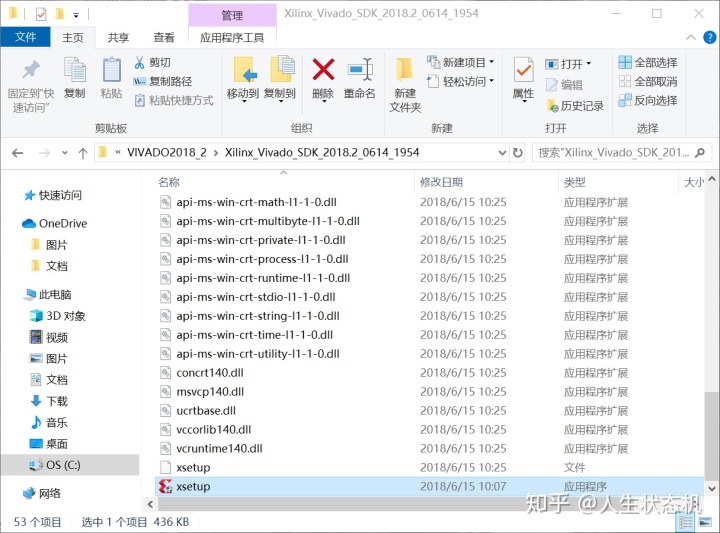Expand the New Item (新建项目) dropdown
The image size is (720, 533).
pyautogui.click(x=492, y=62)
